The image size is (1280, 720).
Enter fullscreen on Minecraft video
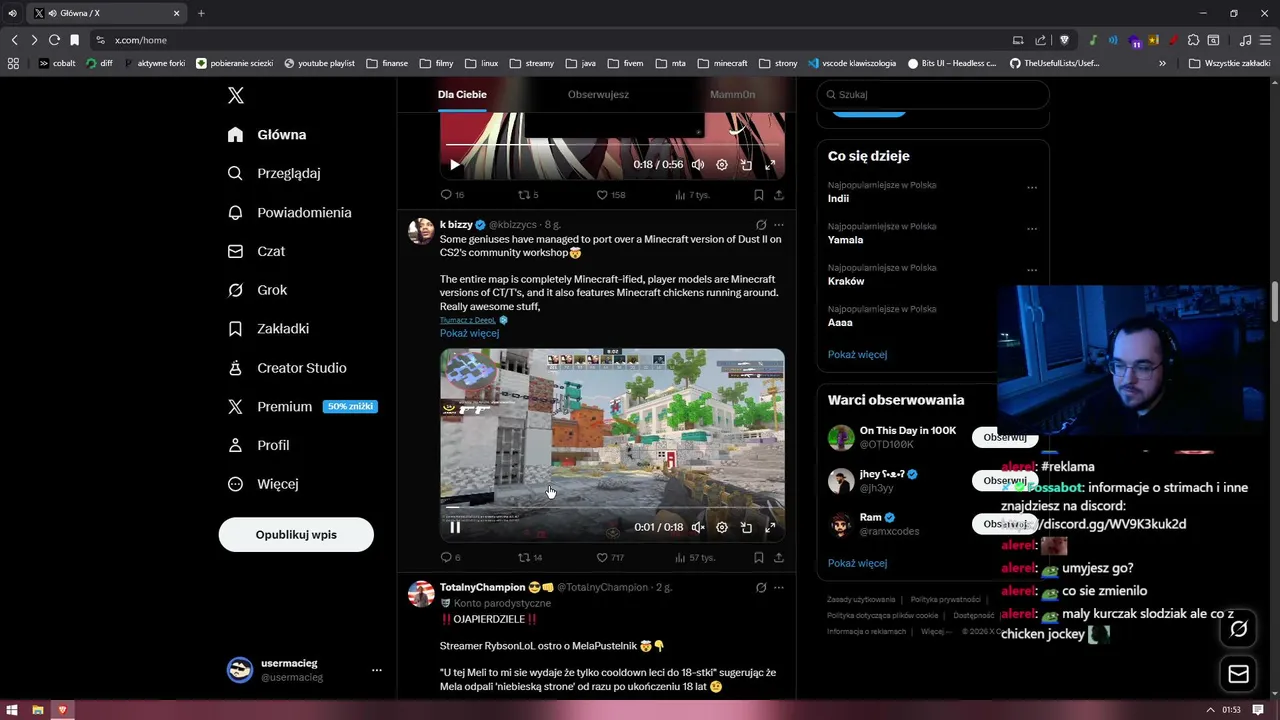pyautogui.click(x=770, y=527)
